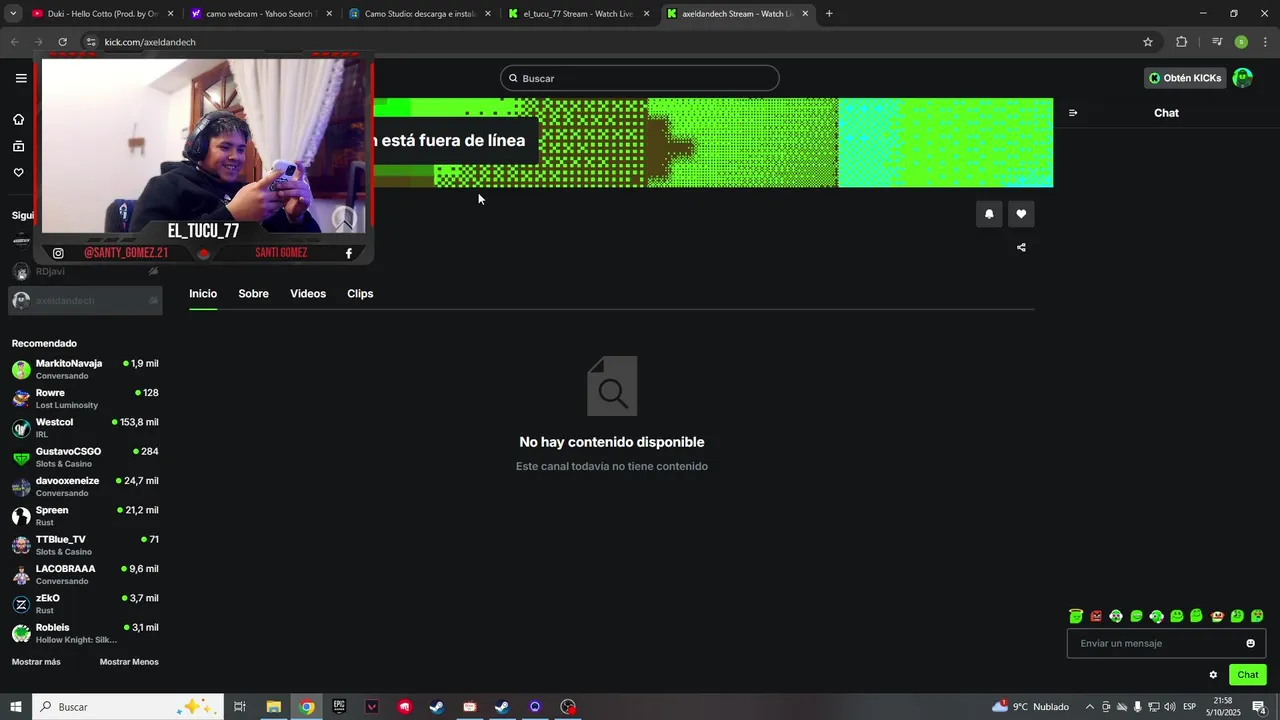The height and width of the screenshot is (720, 1280).
Task: Open the Chrome three-dot menu
Action: click(x=1266, y=42)
